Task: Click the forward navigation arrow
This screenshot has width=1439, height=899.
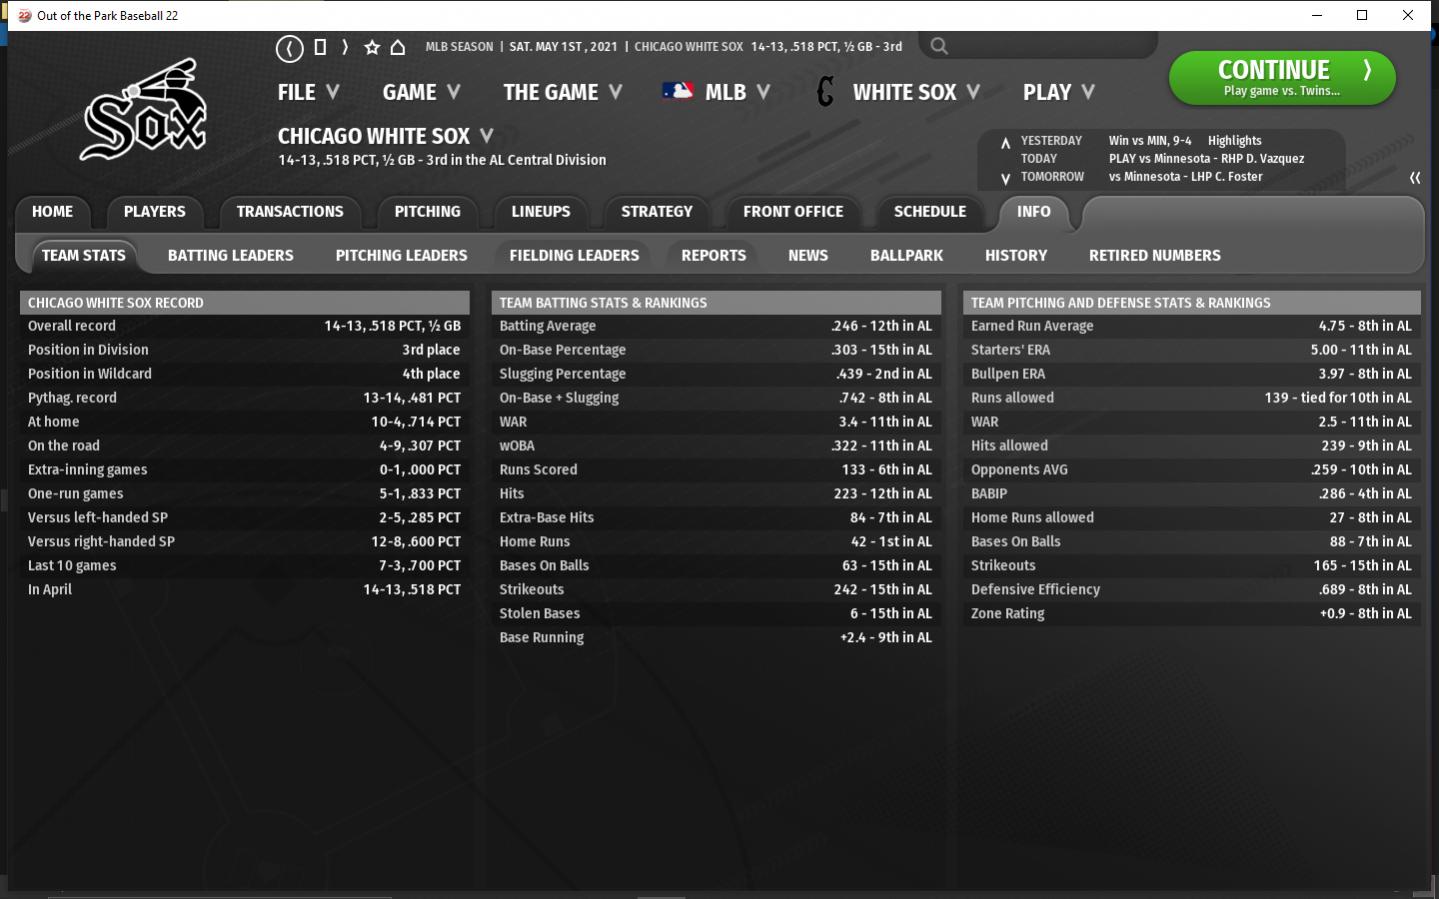Action: pyautogui.click(x=345, y=47)
